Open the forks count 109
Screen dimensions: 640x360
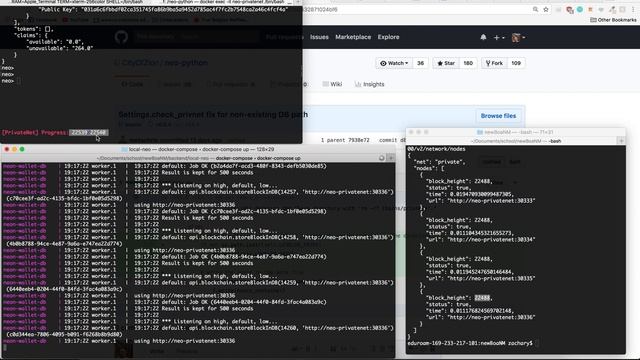pos(516,63)
